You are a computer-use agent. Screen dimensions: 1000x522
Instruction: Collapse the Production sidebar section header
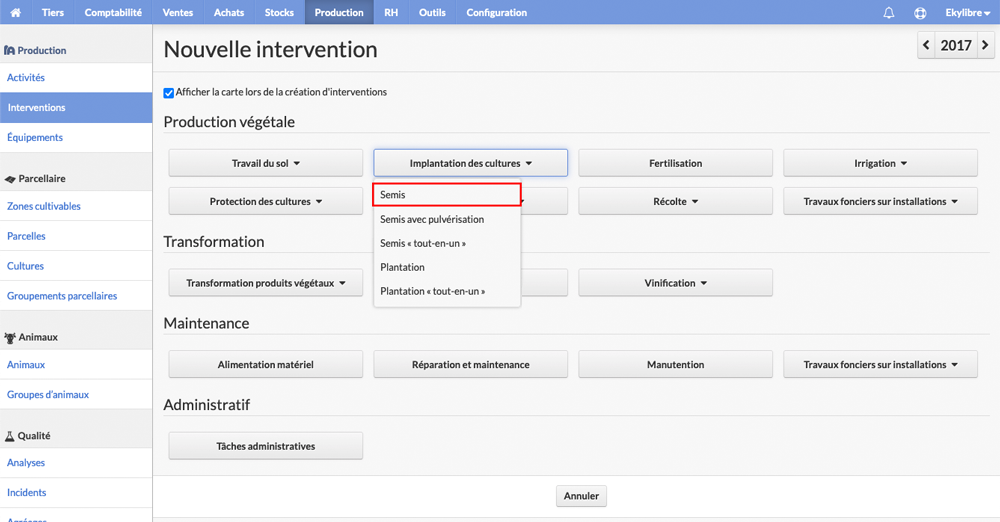(76, 50)
